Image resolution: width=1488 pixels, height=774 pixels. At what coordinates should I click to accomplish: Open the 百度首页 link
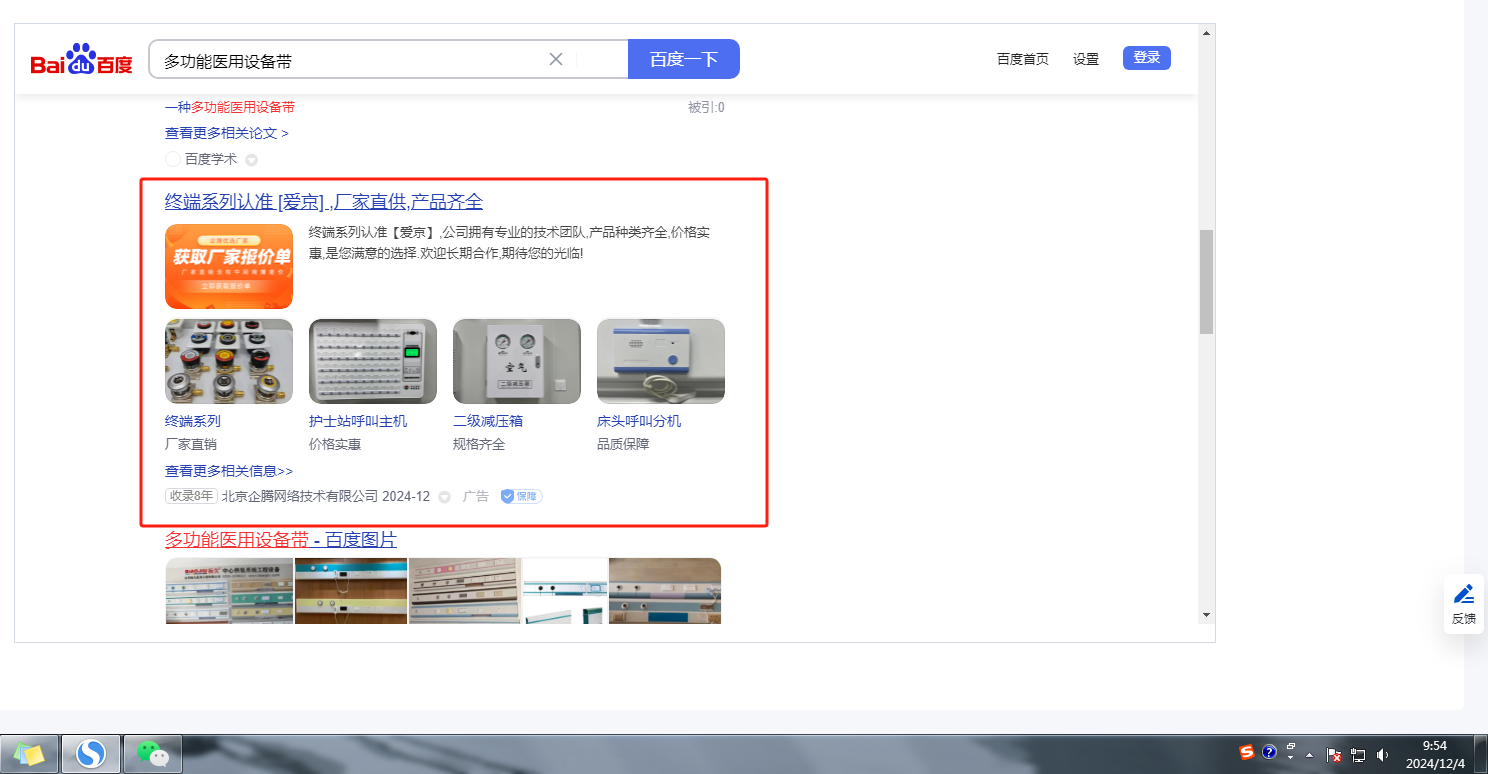(1023, 59)
